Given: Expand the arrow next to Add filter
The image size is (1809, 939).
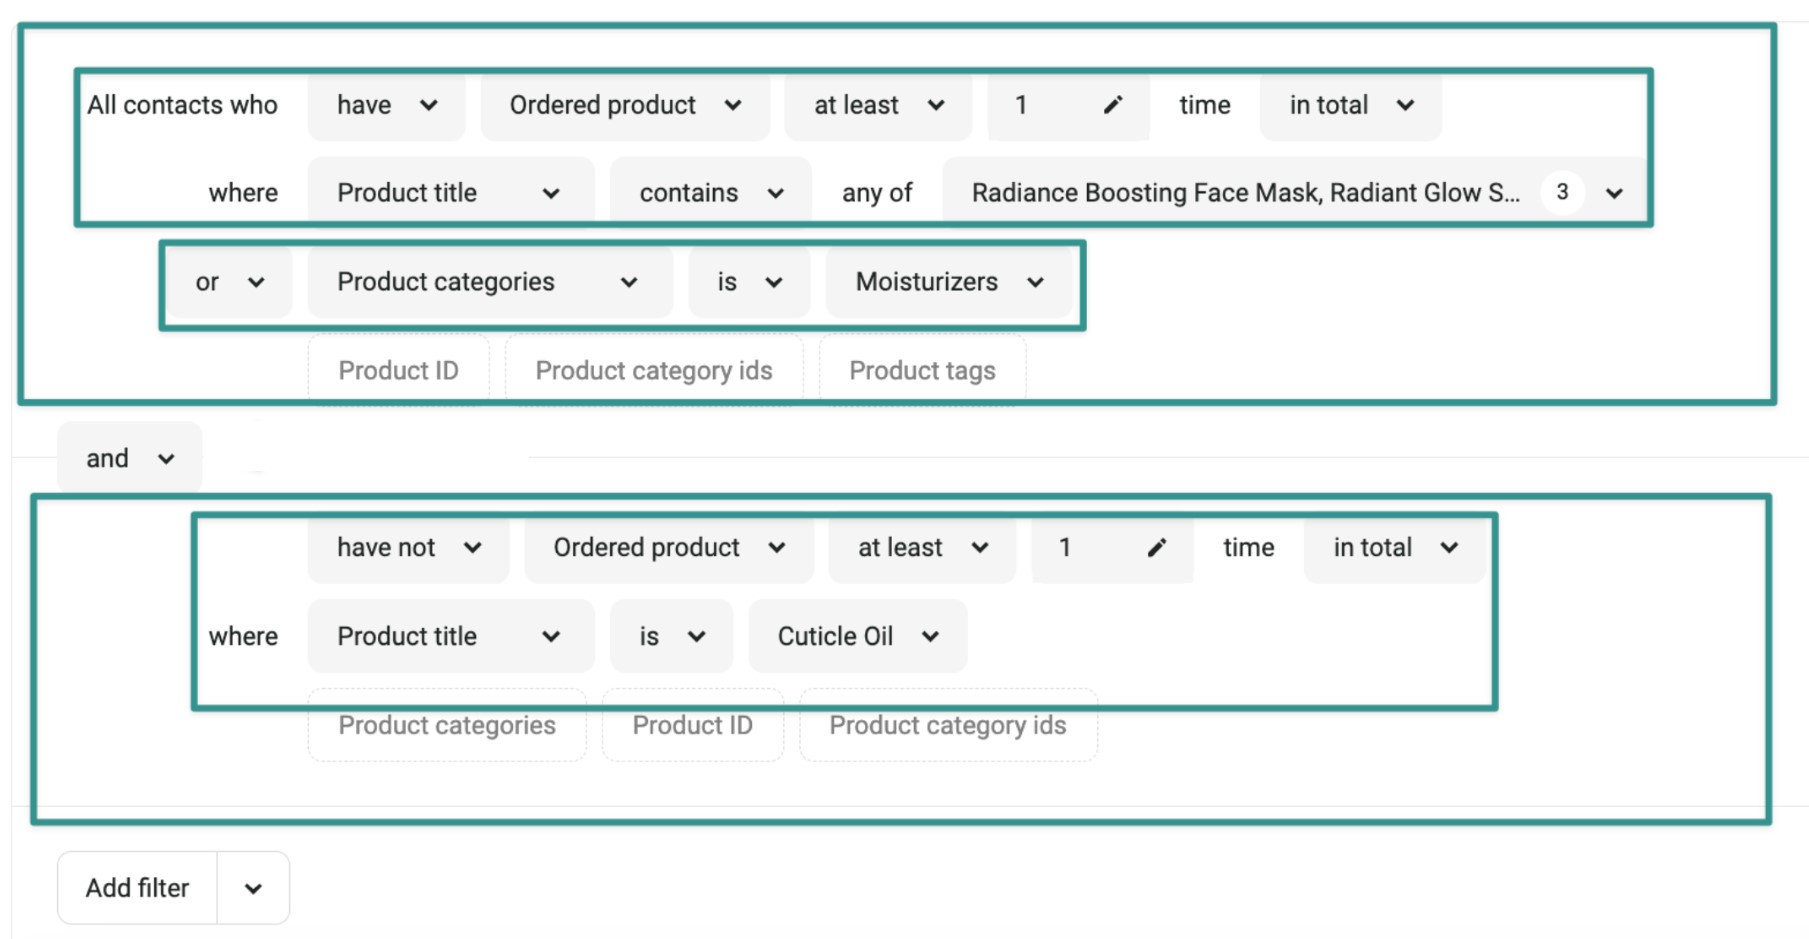Looking at the screenshot, I should click(253, 888).
